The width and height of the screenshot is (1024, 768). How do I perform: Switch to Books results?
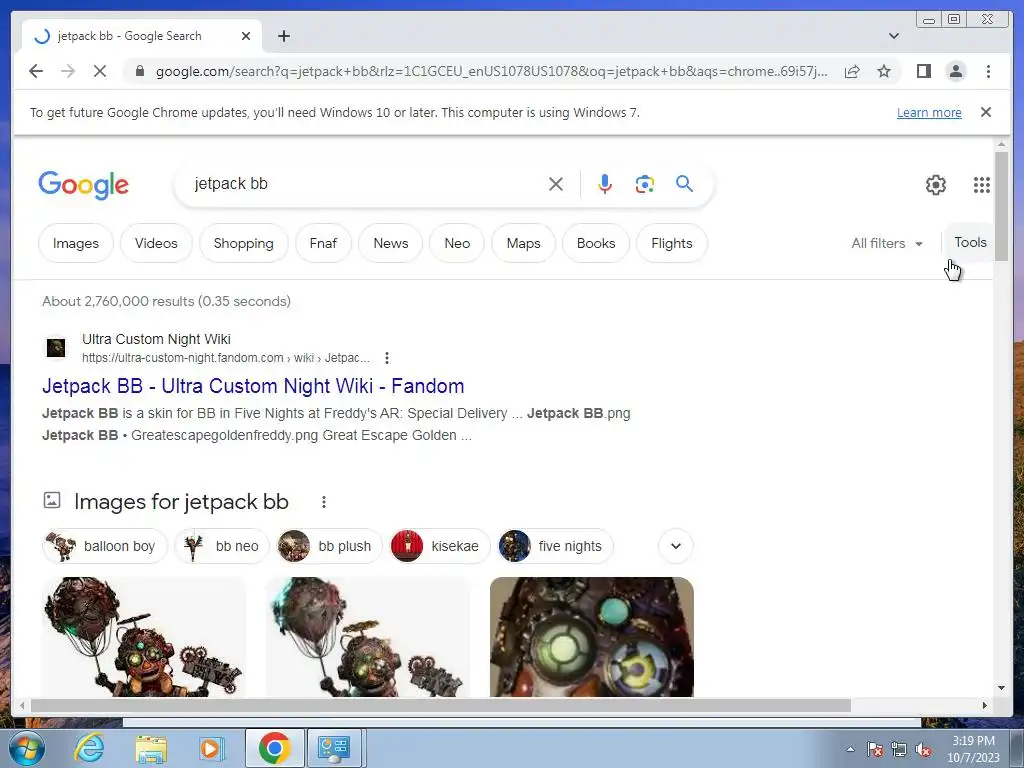tap(596, 243)
